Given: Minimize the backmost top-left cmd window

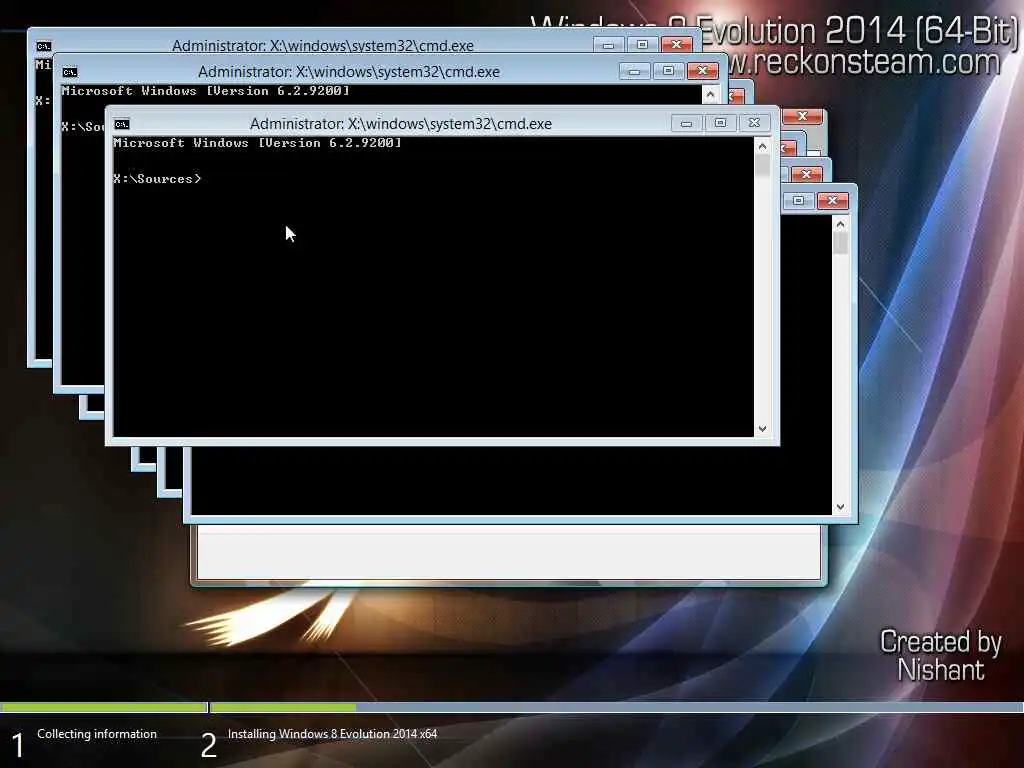Looking at the screenshot, I should [608, 45].
